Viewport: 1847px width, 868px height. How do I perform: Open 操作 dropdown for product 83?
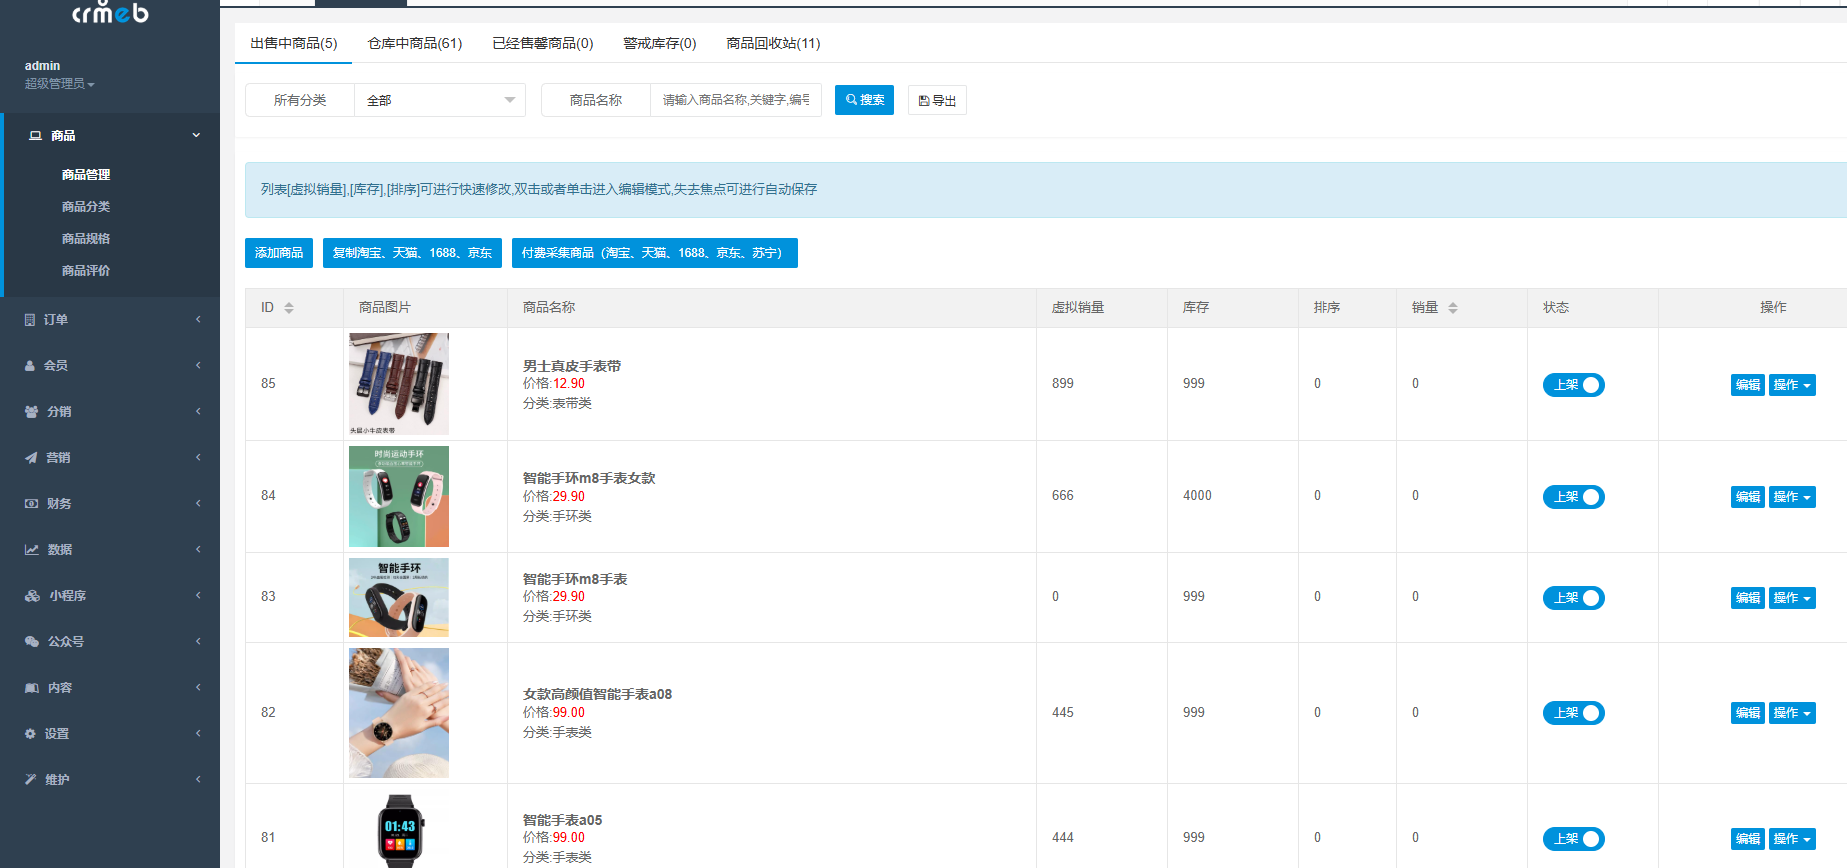[x=1792, y=598]
